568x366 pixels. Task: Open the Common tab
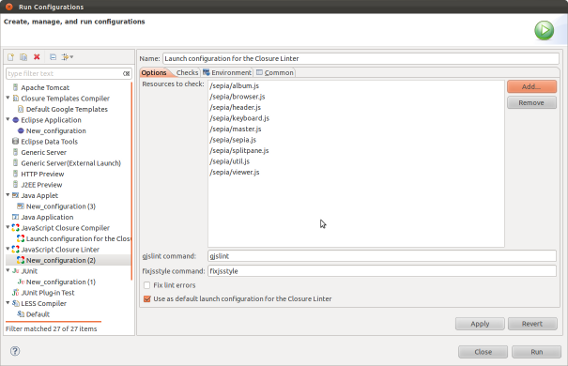(275, 72)
